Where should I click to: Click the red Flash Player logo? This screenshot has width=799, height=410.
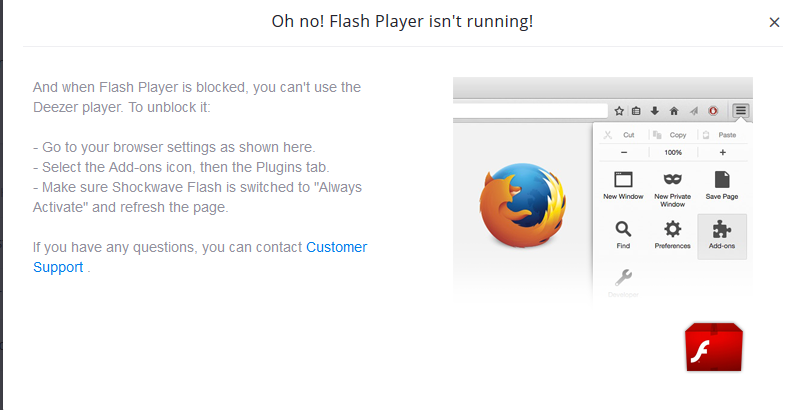click(714, 347)
